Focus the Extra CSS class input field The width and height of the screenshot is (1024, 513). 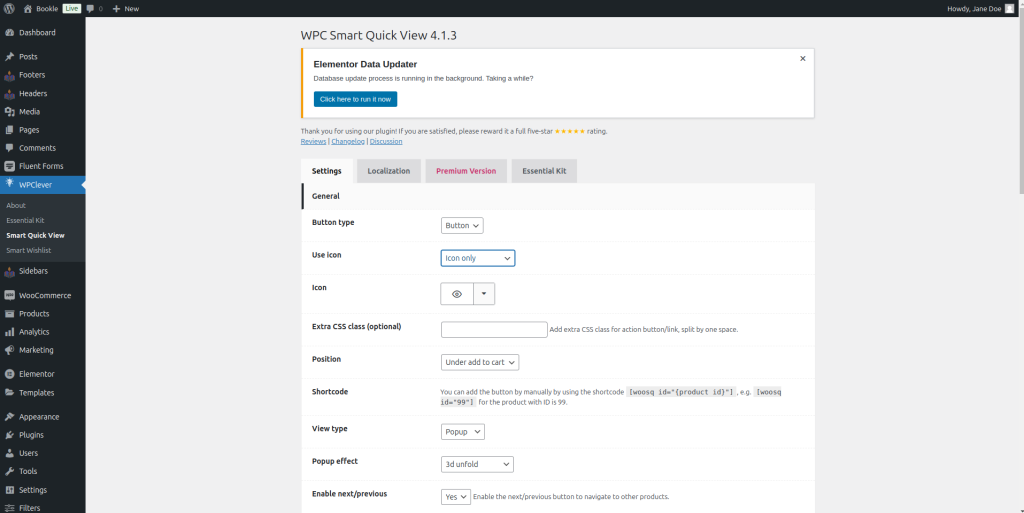click(x=494, y=330)
